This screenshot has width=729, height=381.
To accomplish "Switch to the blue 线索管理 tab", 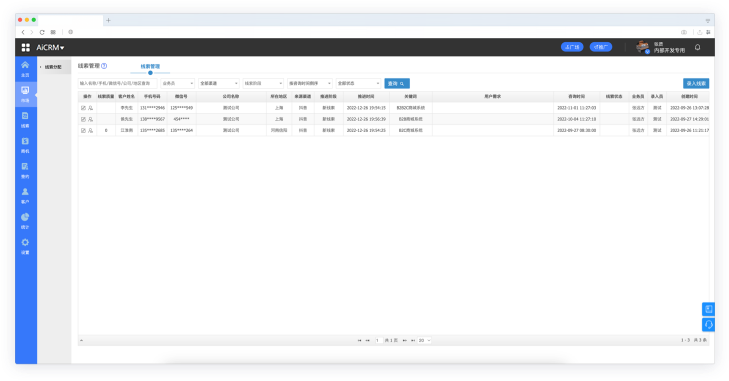I will coord(150,67).
